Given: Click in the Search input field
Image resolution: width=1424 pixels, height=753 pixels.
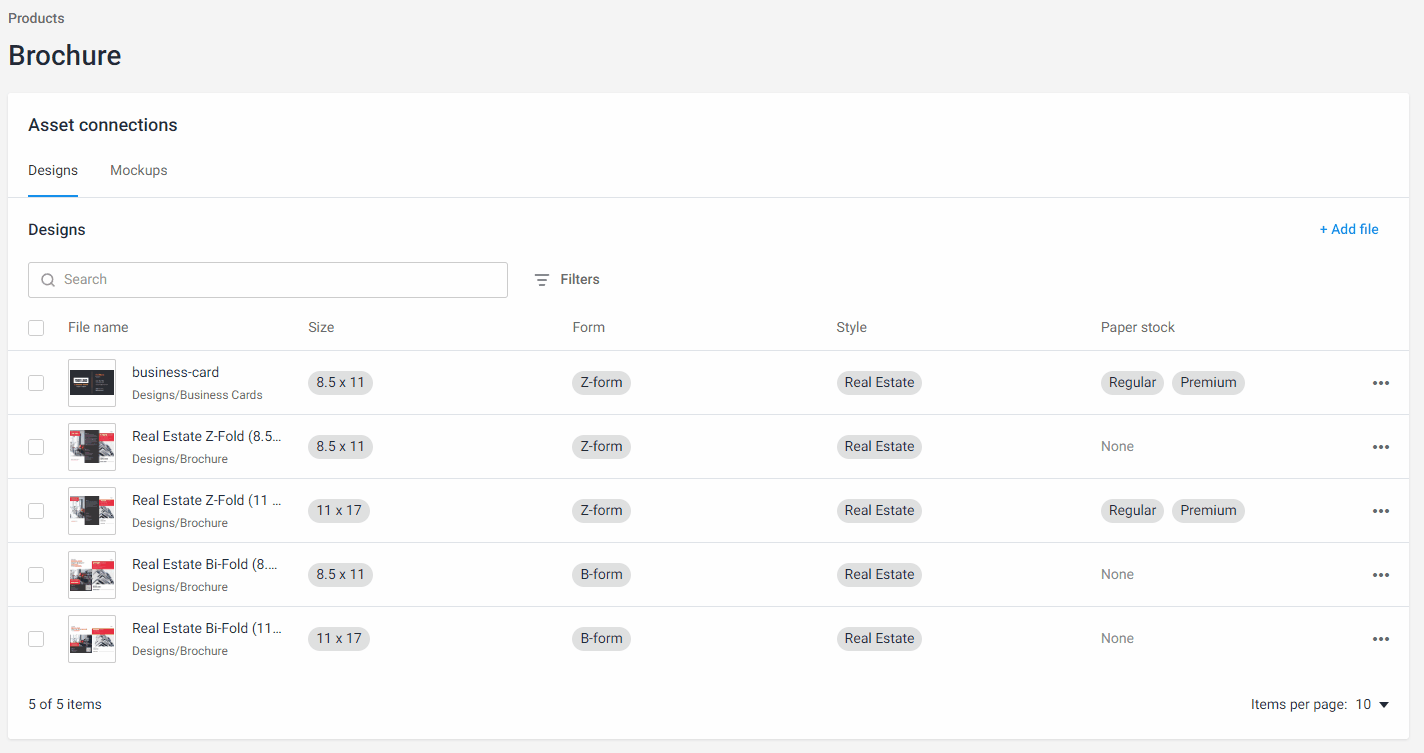Looking at the screenshot, I should click(x=280, y=280).
